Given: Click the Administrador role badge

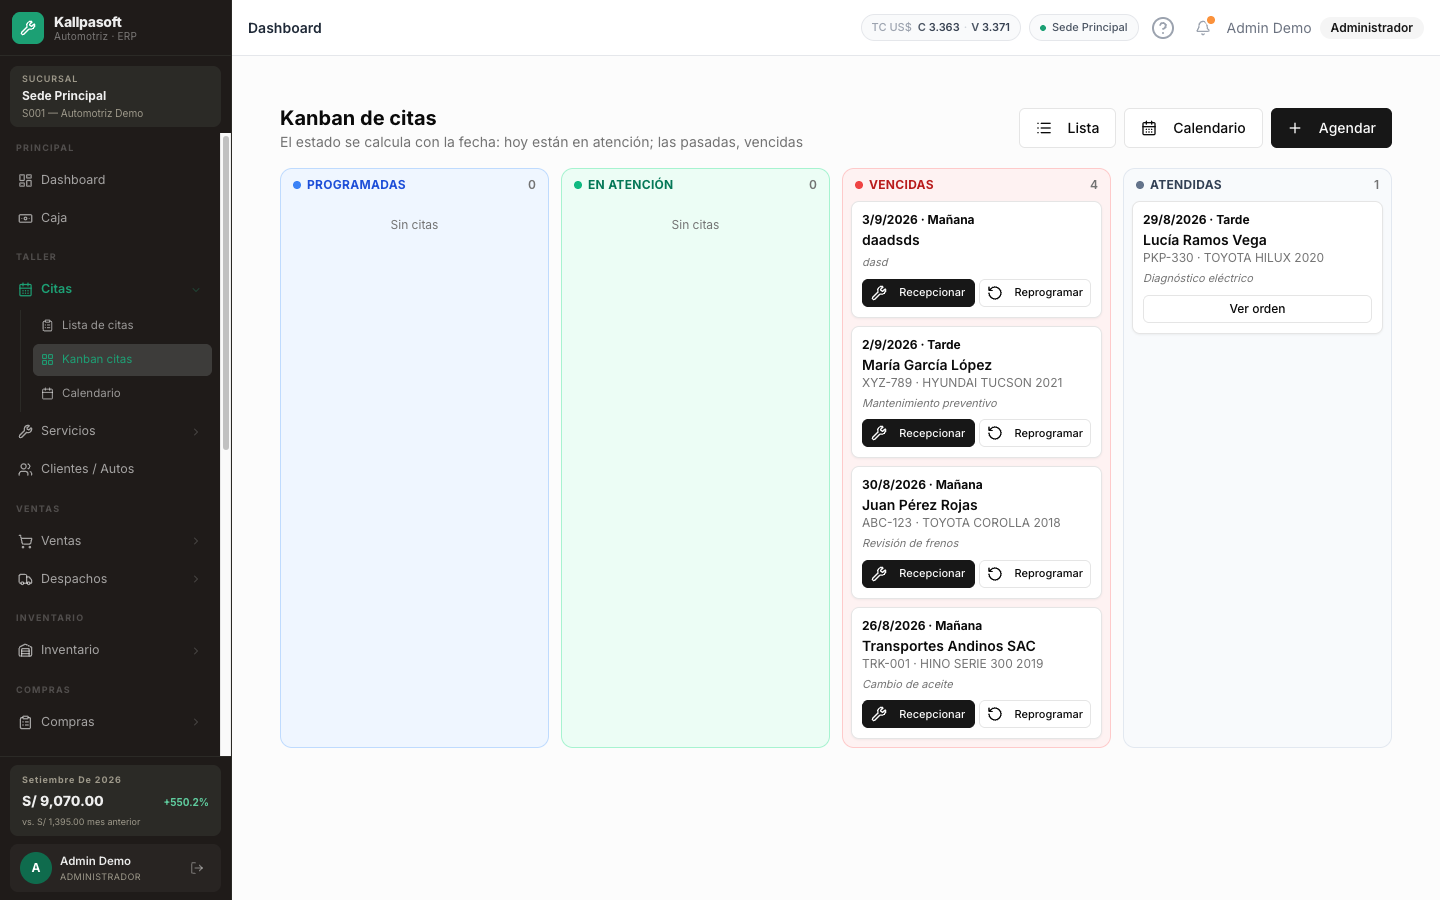Looking at the screenshot, I should (1371, 28).
